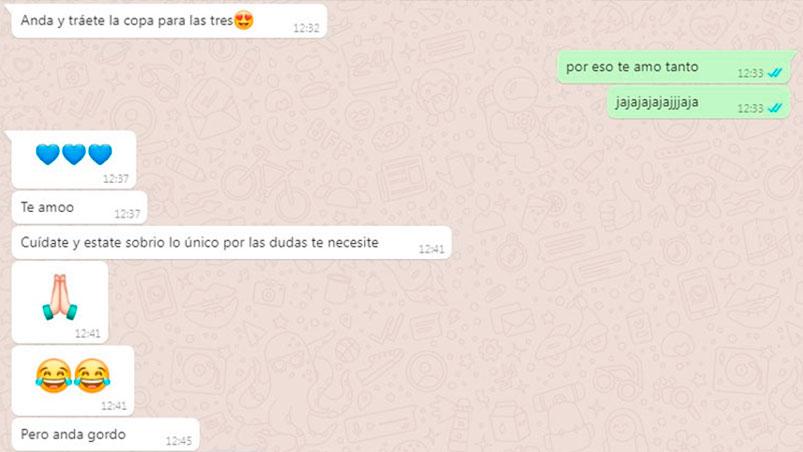Click the middle blue heart emoji
The width and height of the screenshot is (803, 452).
point(74,154)
